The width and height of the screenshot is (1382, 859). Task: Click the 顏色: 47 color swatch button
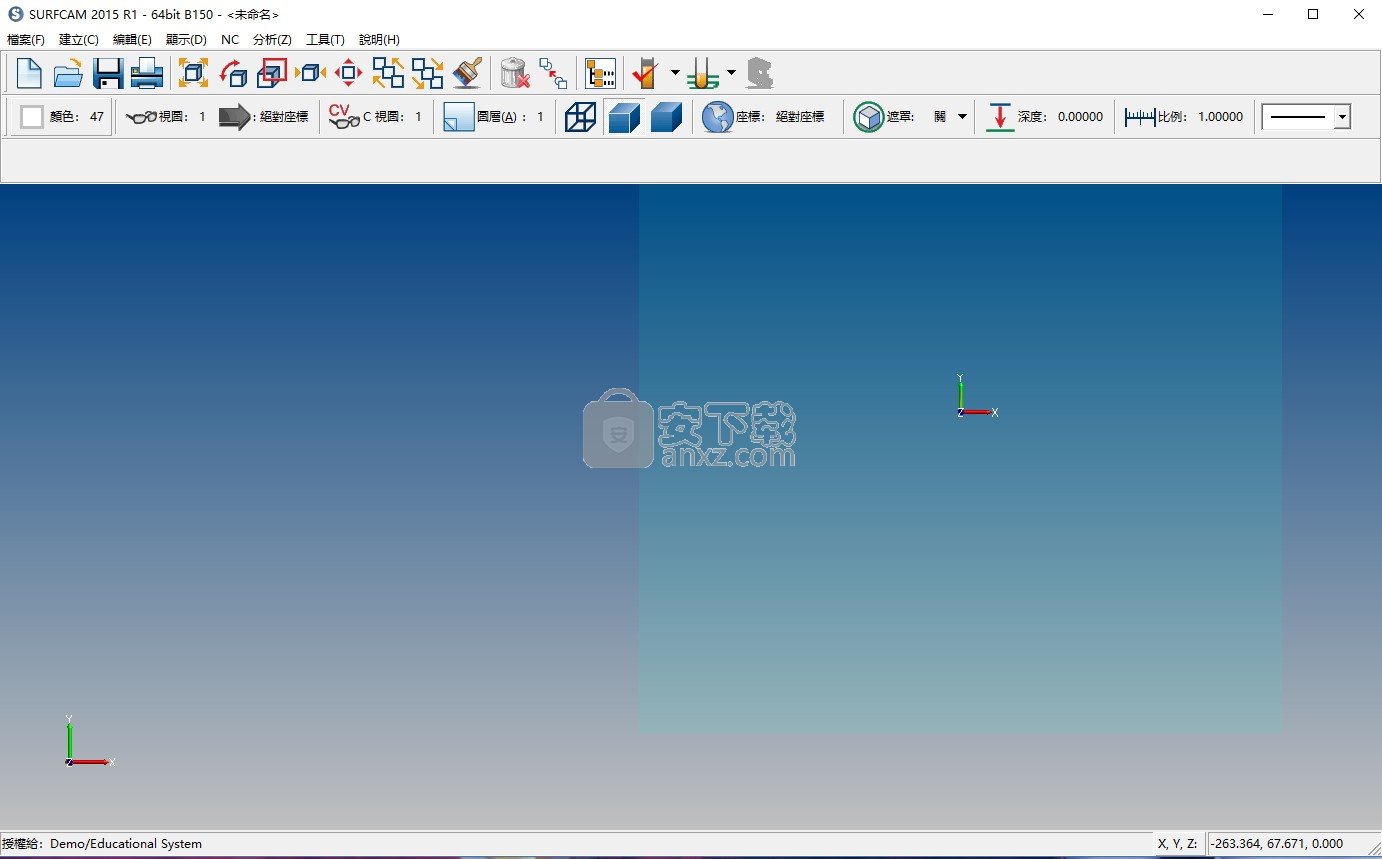point(61,117)
